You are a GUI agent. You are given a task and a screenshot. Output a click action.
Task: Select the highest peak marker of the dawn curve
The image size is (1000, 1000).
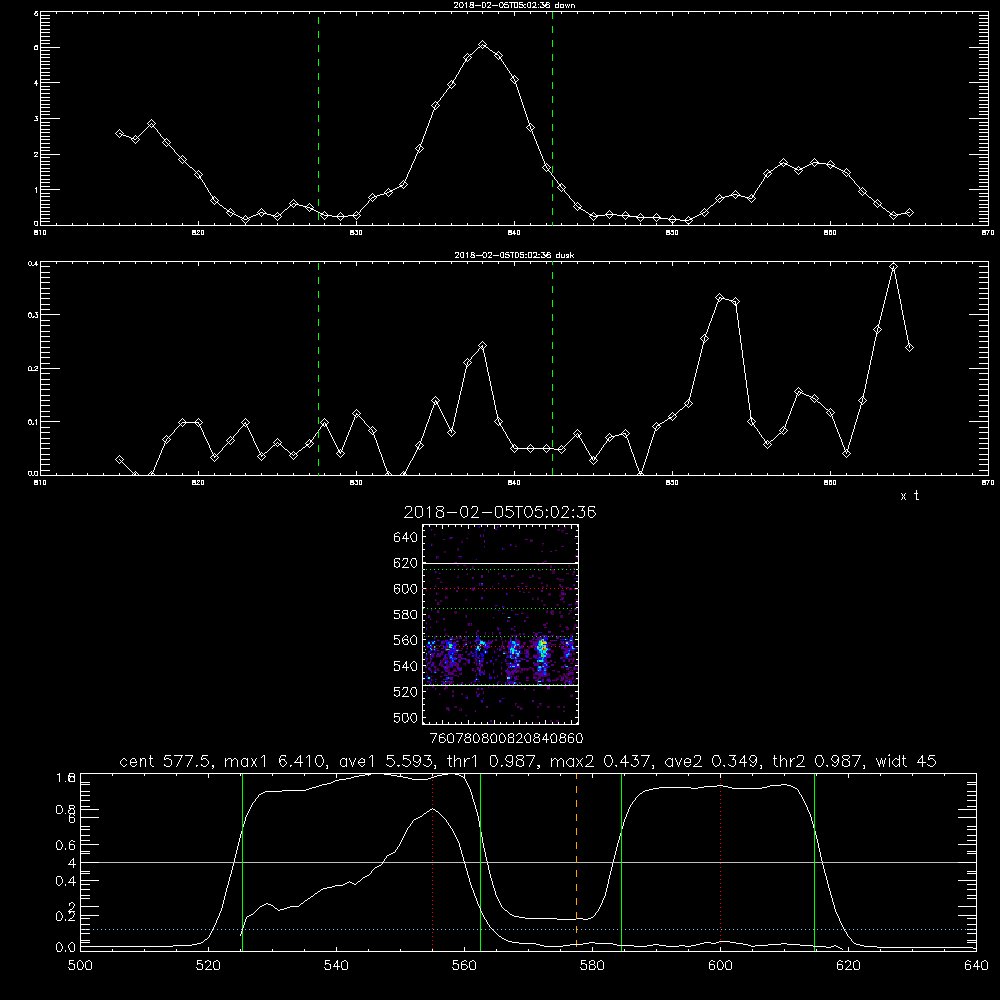tap(483, 45)
